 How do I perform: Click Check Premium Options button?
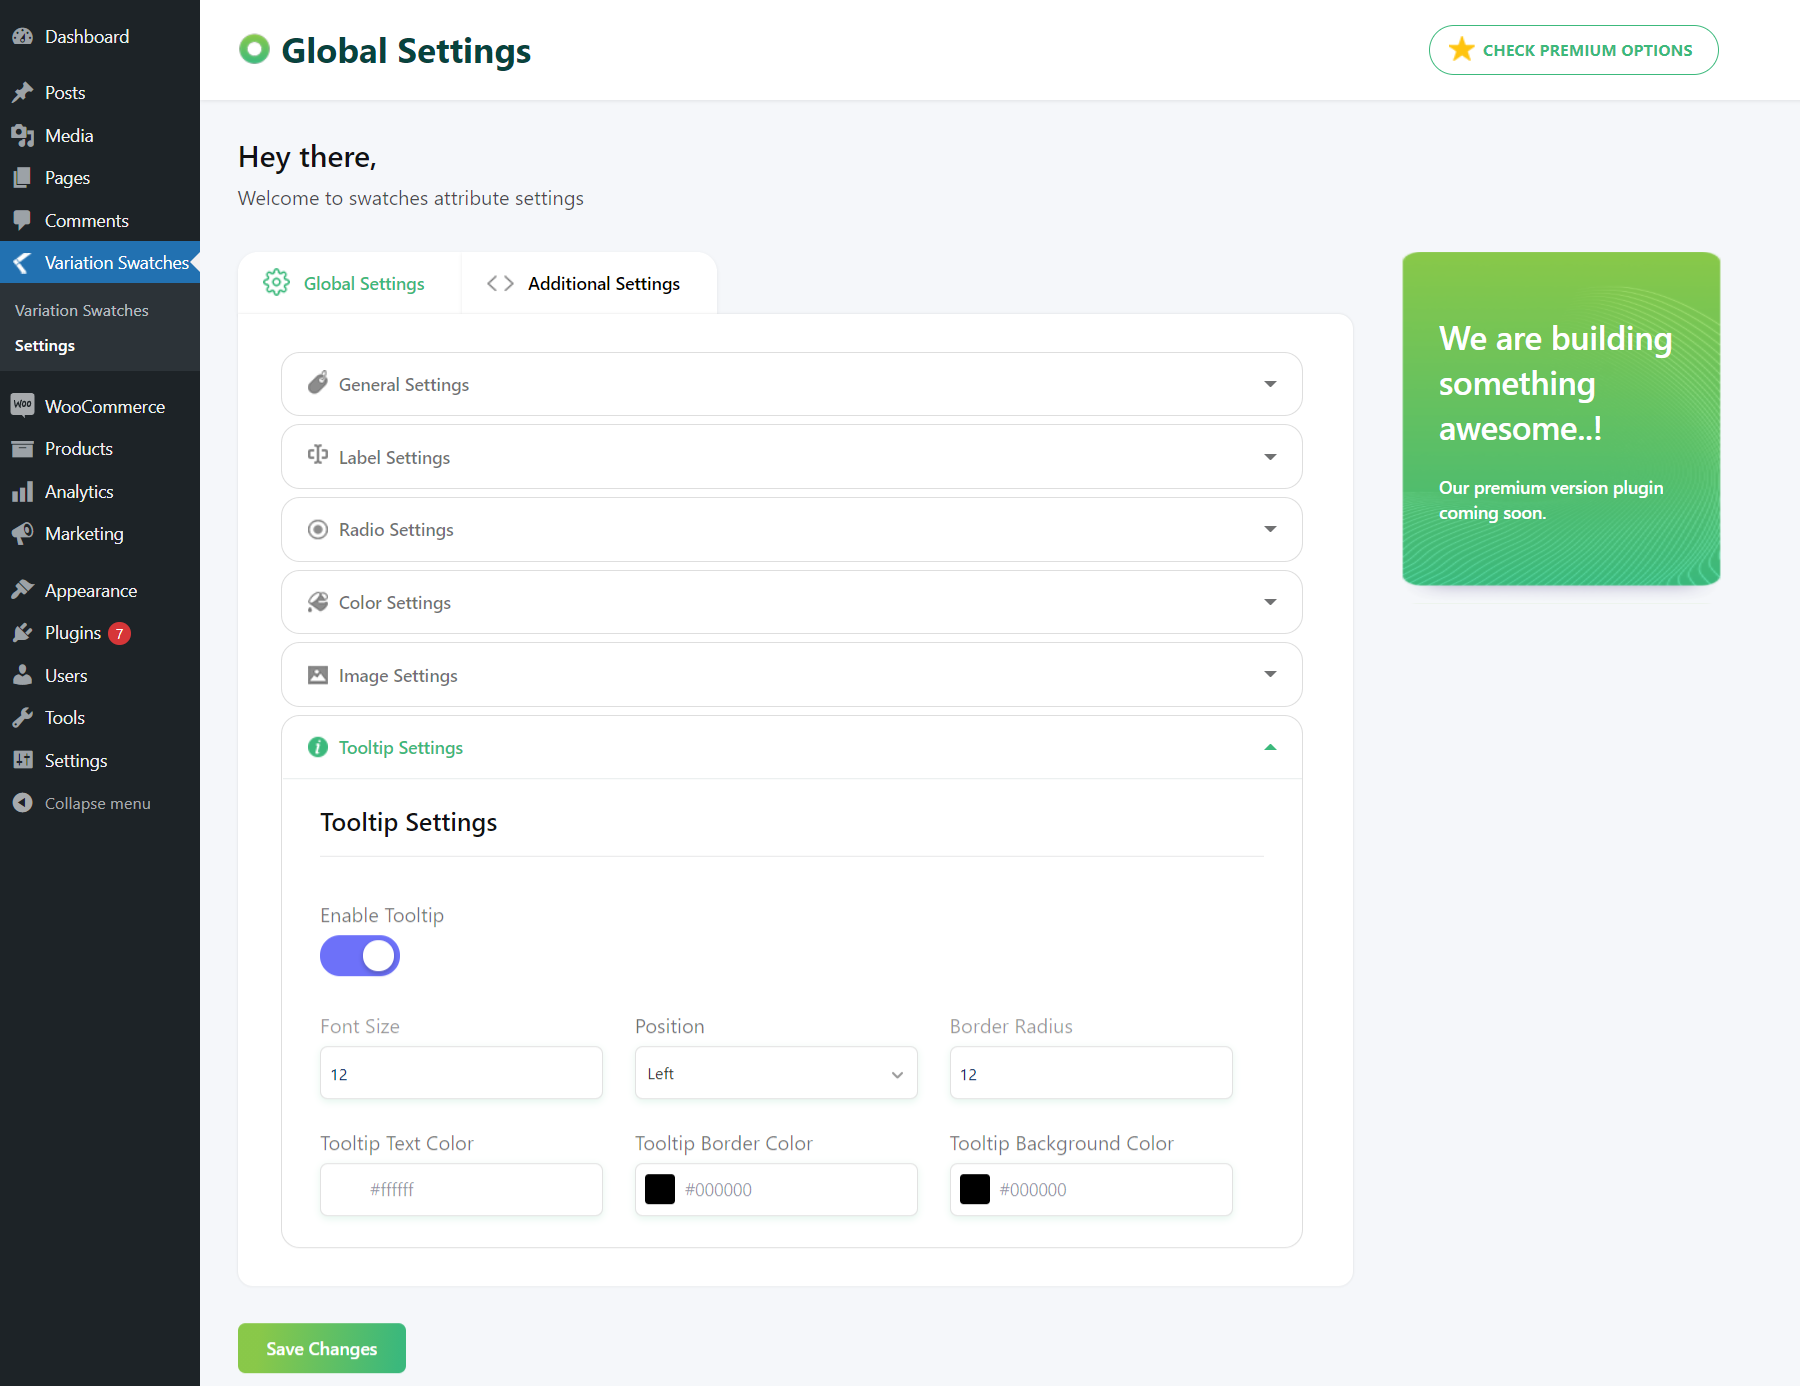click(x=1573, y=50)
